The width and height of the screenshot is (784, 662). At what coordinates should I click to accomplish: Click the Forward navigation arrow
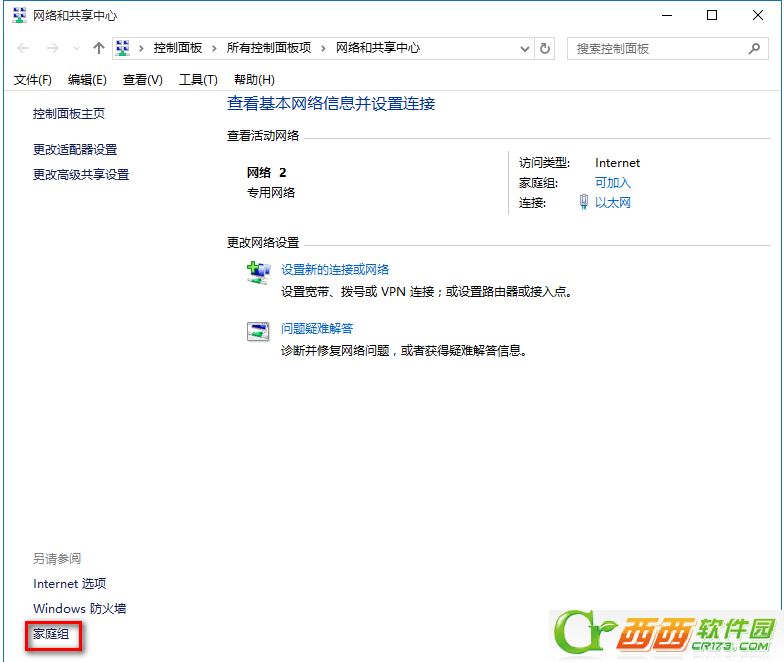[x=52, y=48]
